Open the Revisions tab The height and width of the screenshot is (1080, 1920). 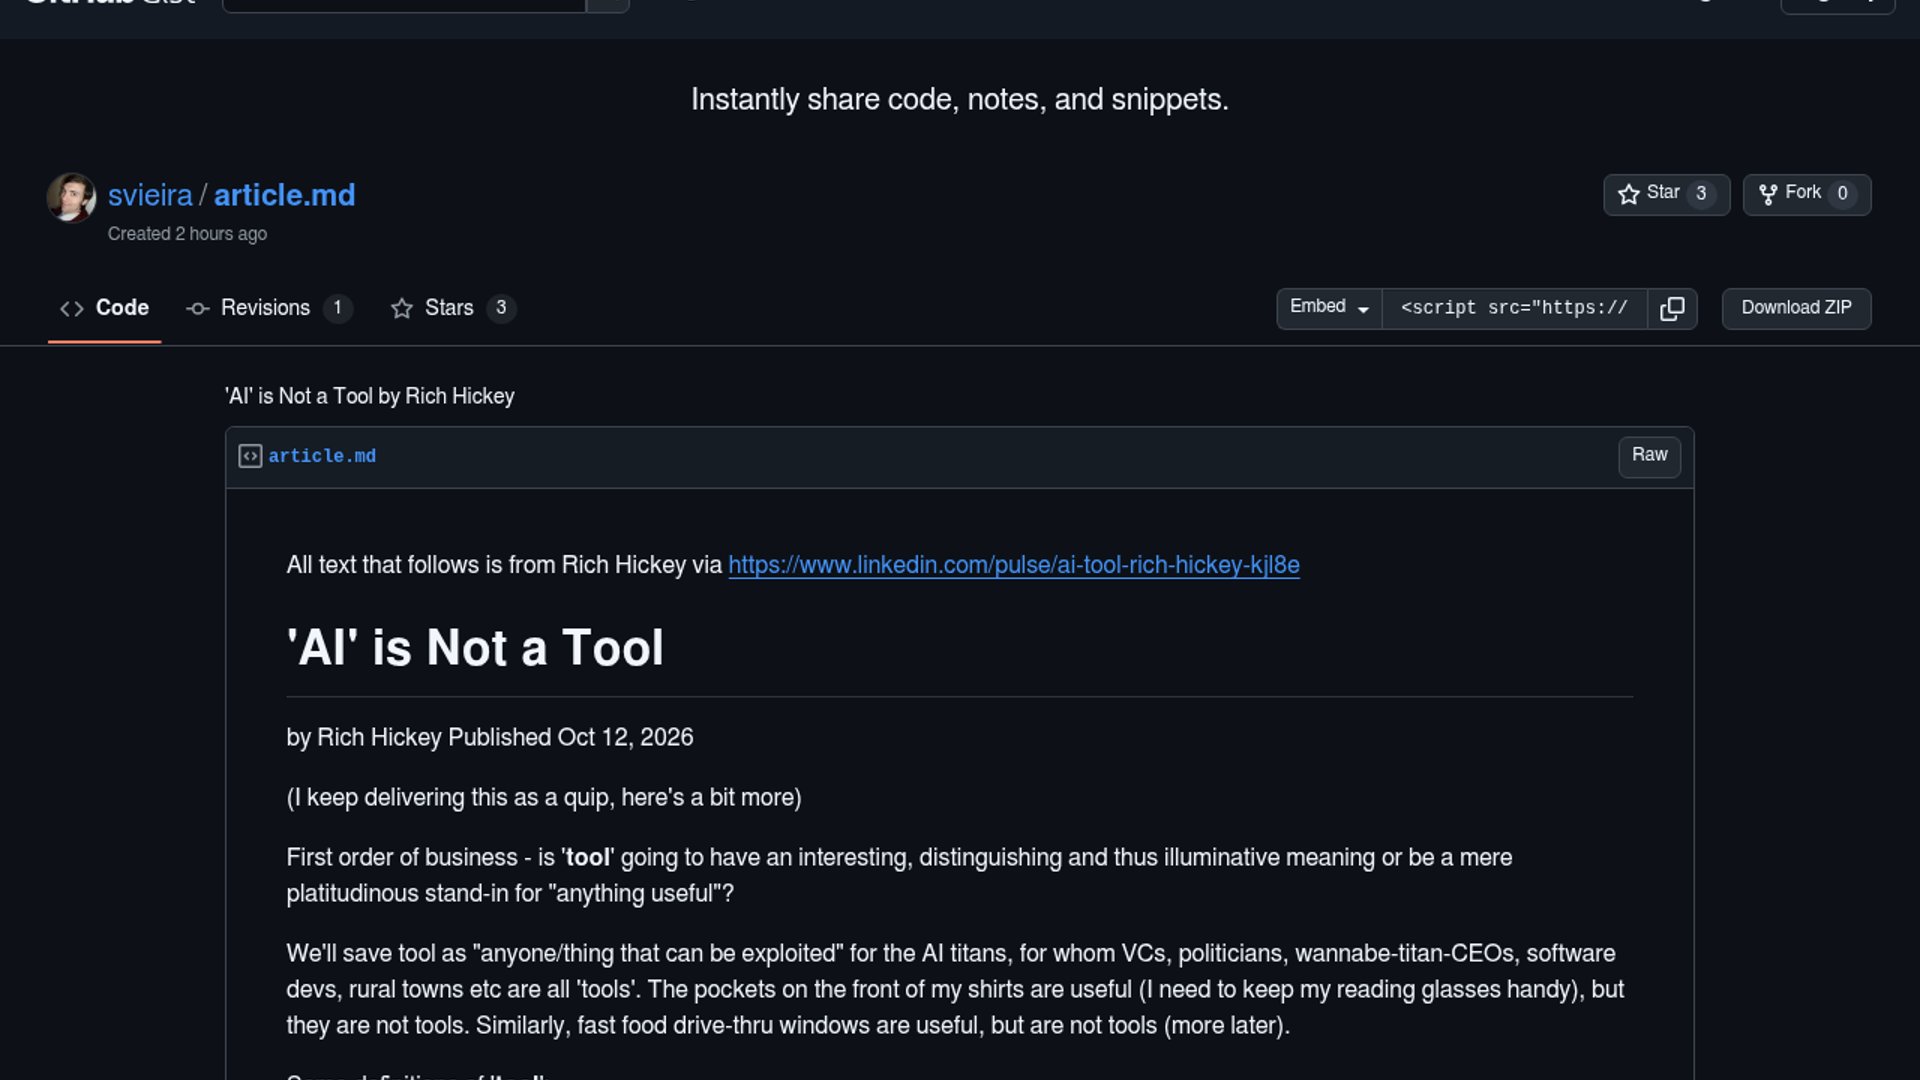pyautogui.click(x=268, y=308)
